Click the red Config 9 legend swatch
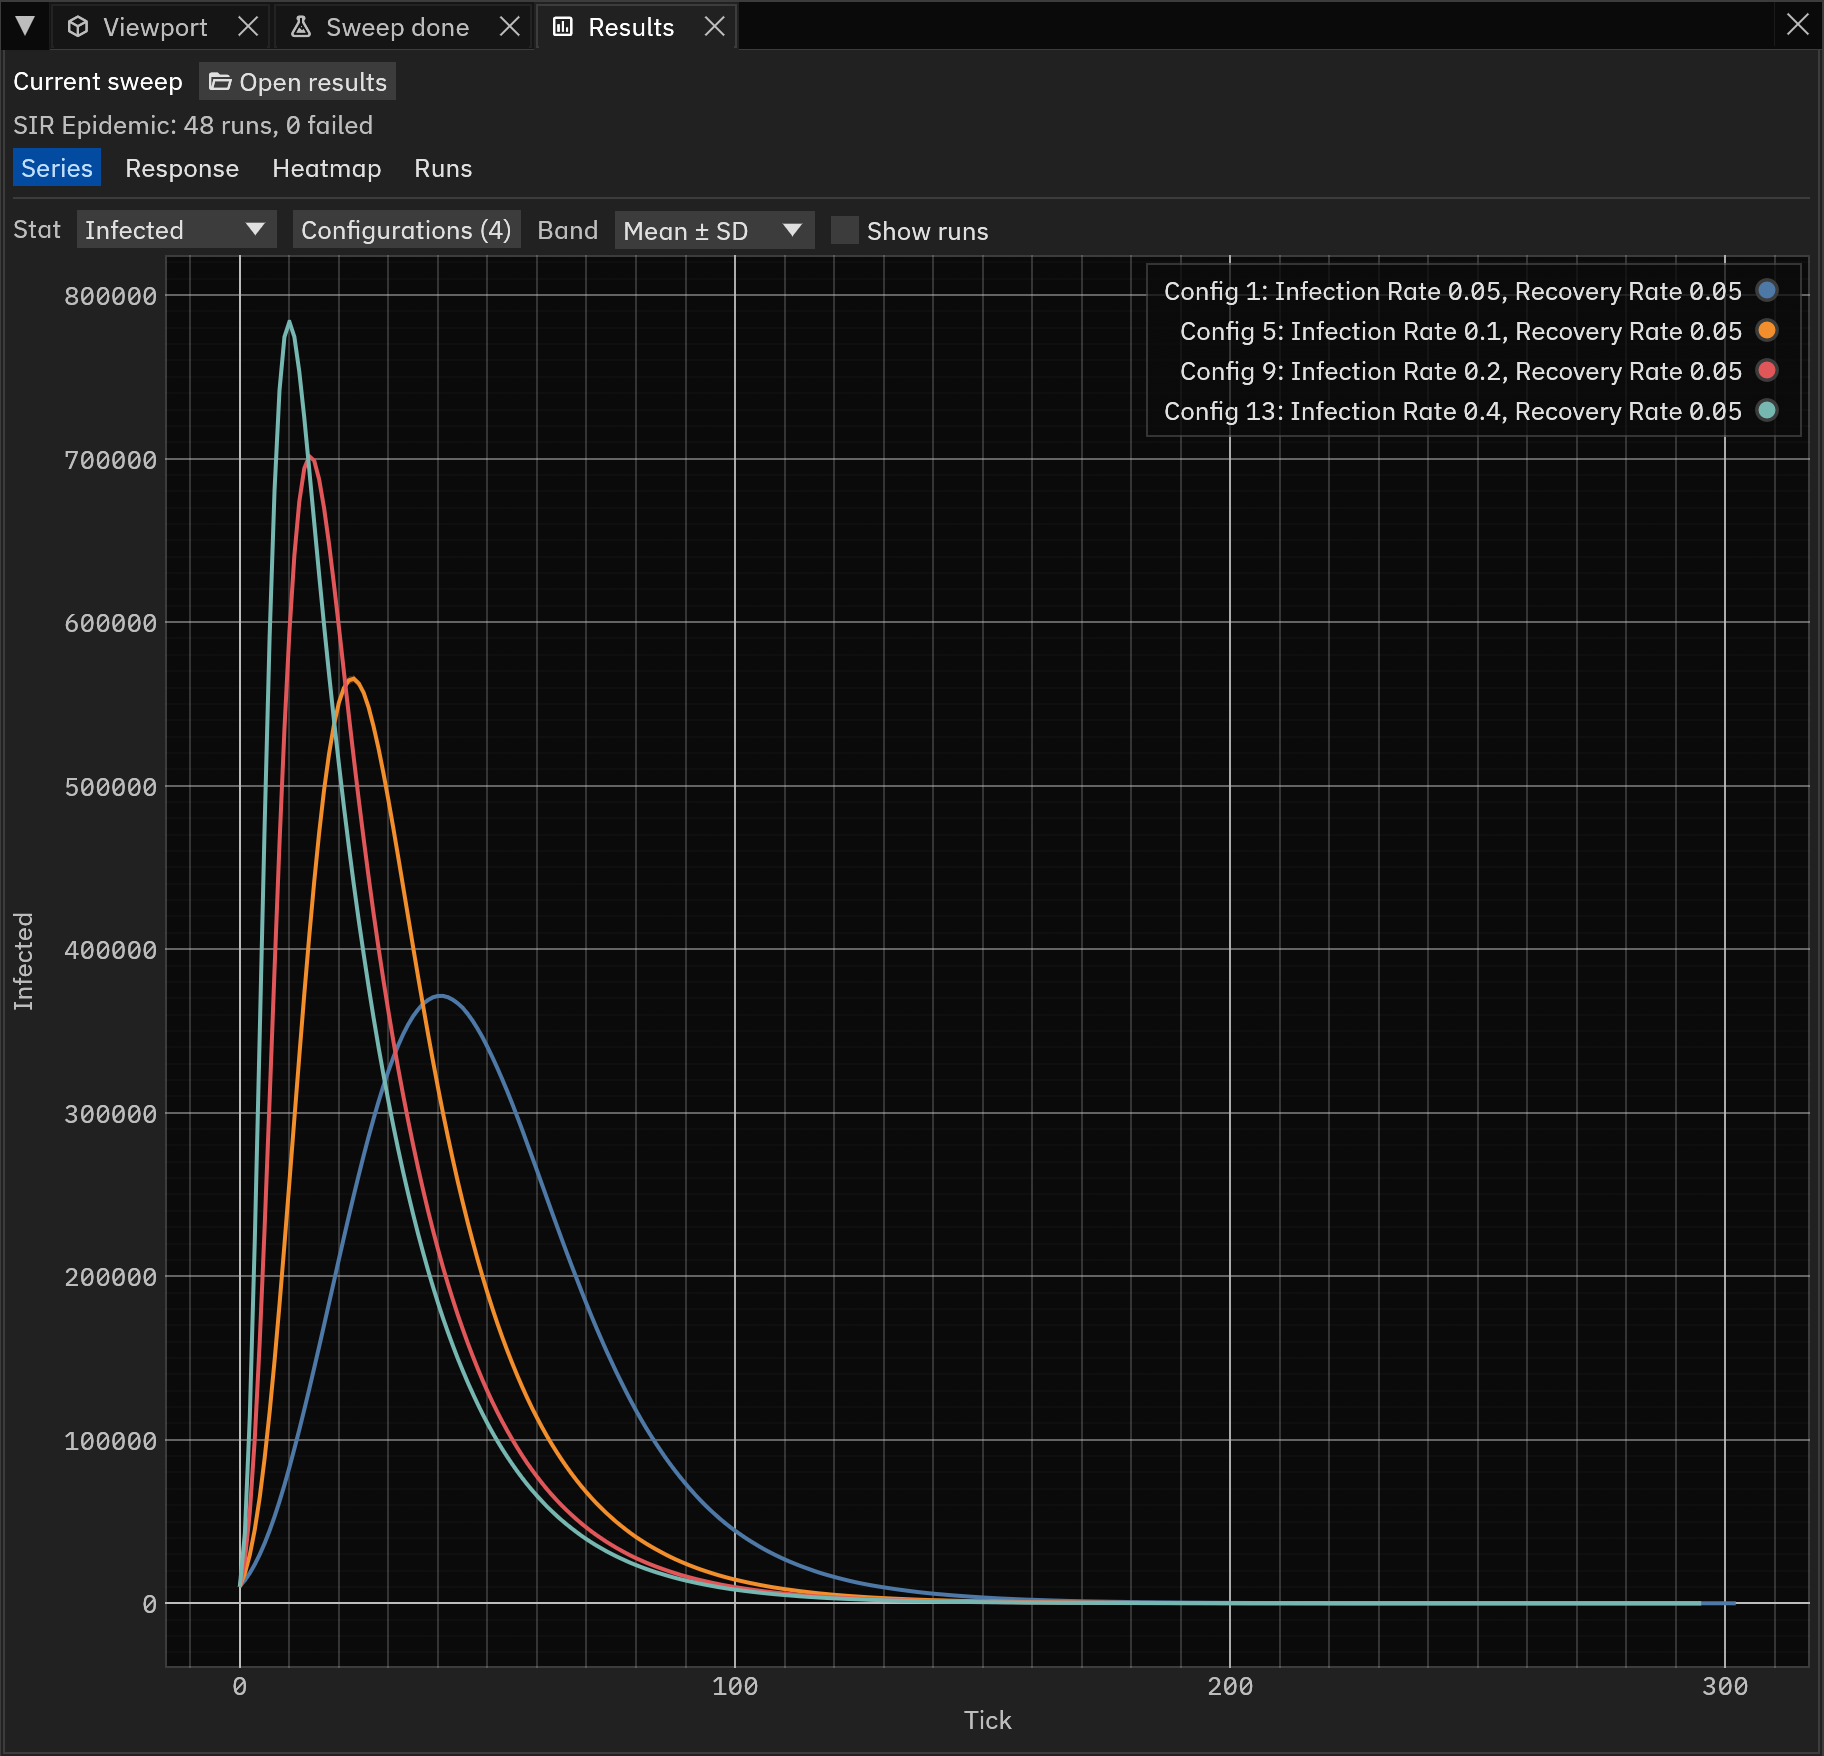Viewport: 1824px width, 1756px height. [1767, 370]
